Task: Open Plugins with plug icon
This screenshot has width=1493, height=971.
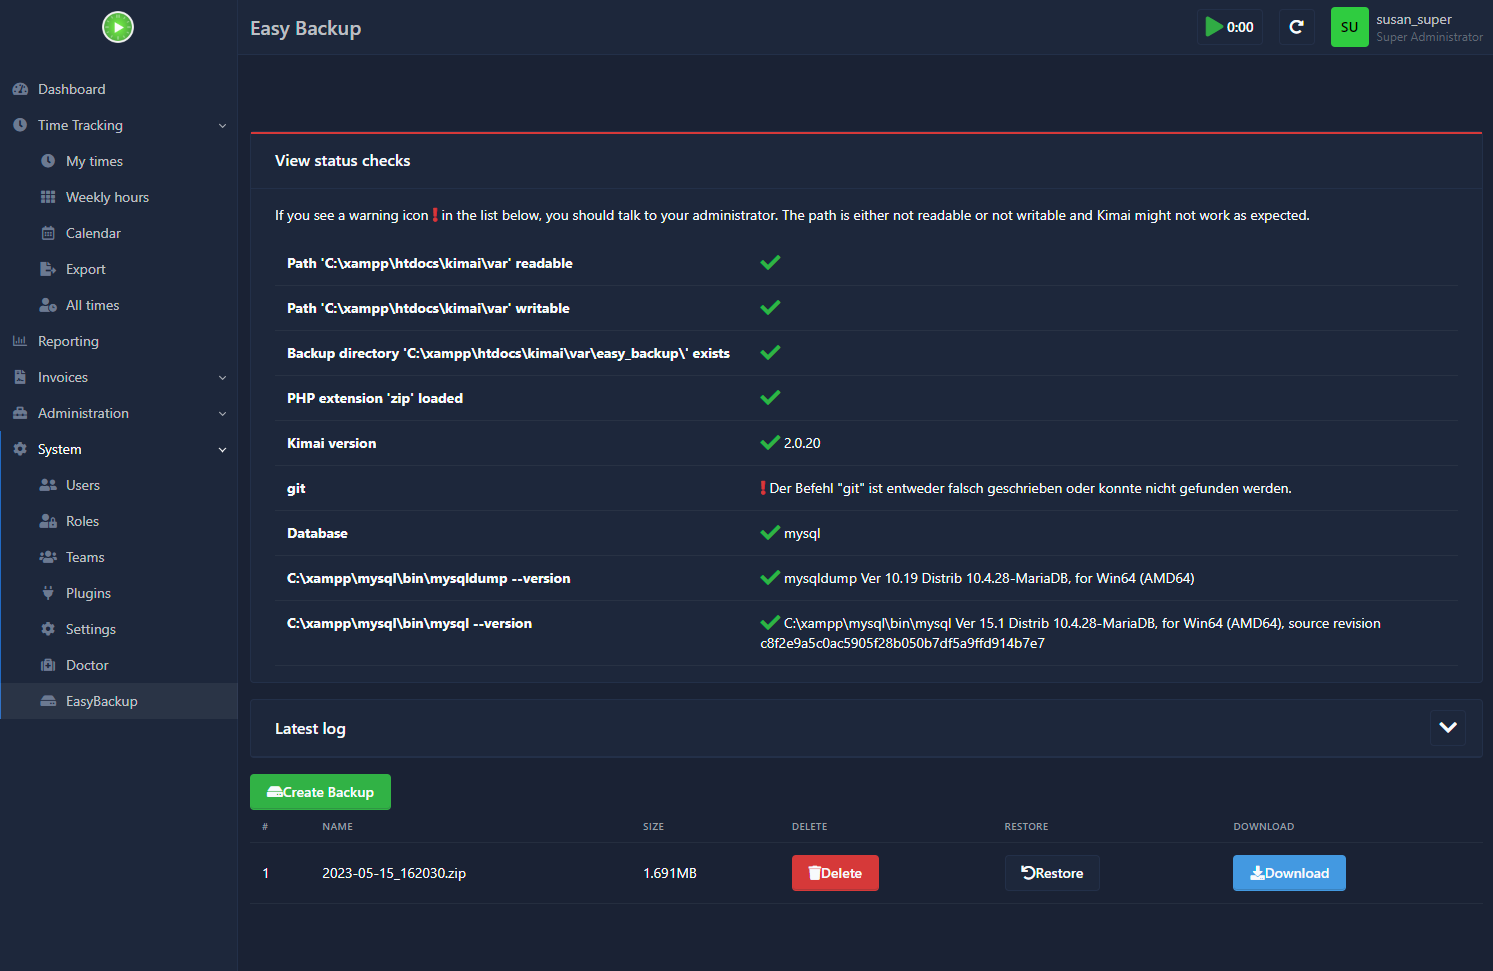Action: tap(48, 593)
